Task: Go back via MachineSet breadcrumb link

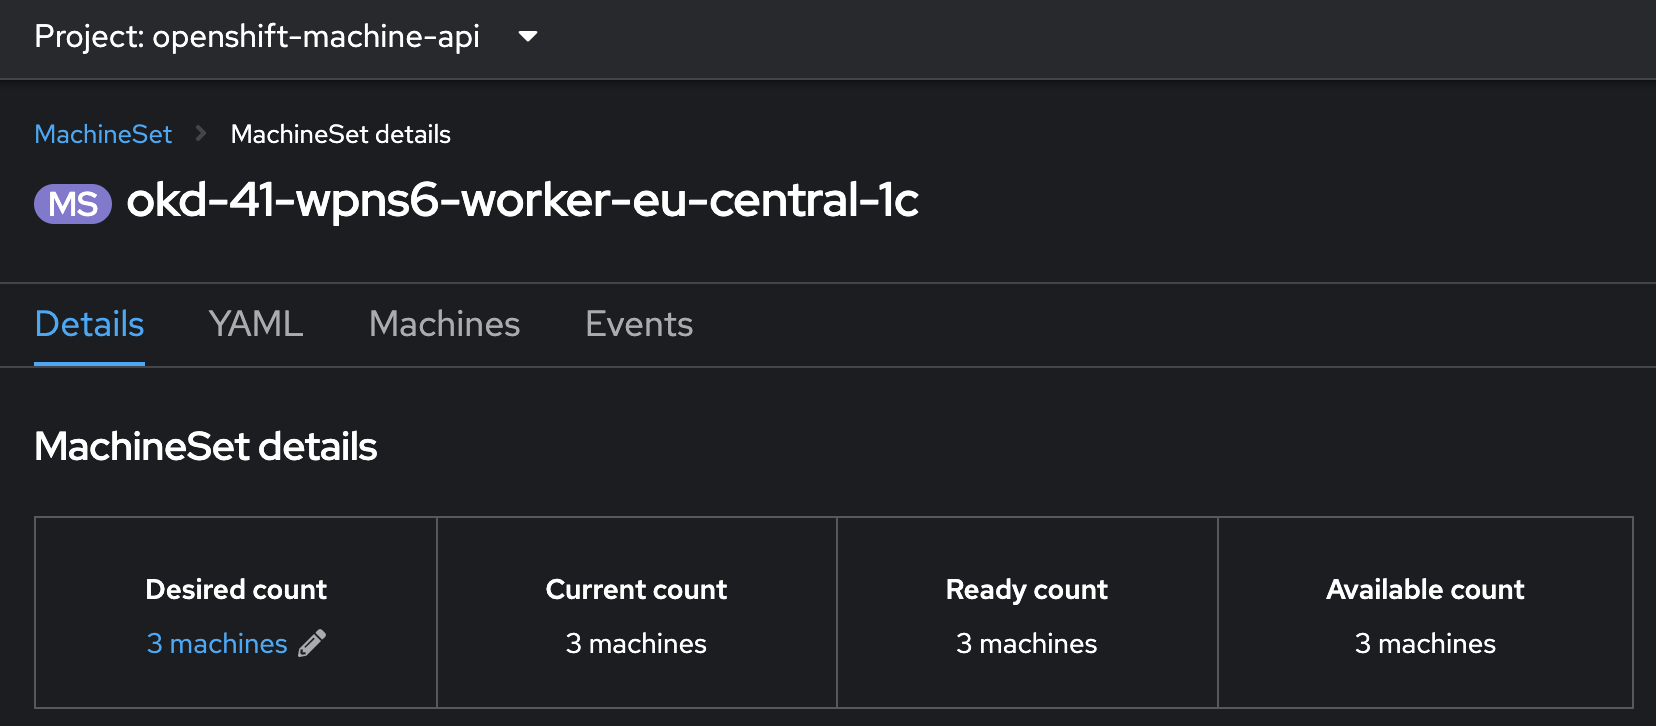Action: coord(103,134)
